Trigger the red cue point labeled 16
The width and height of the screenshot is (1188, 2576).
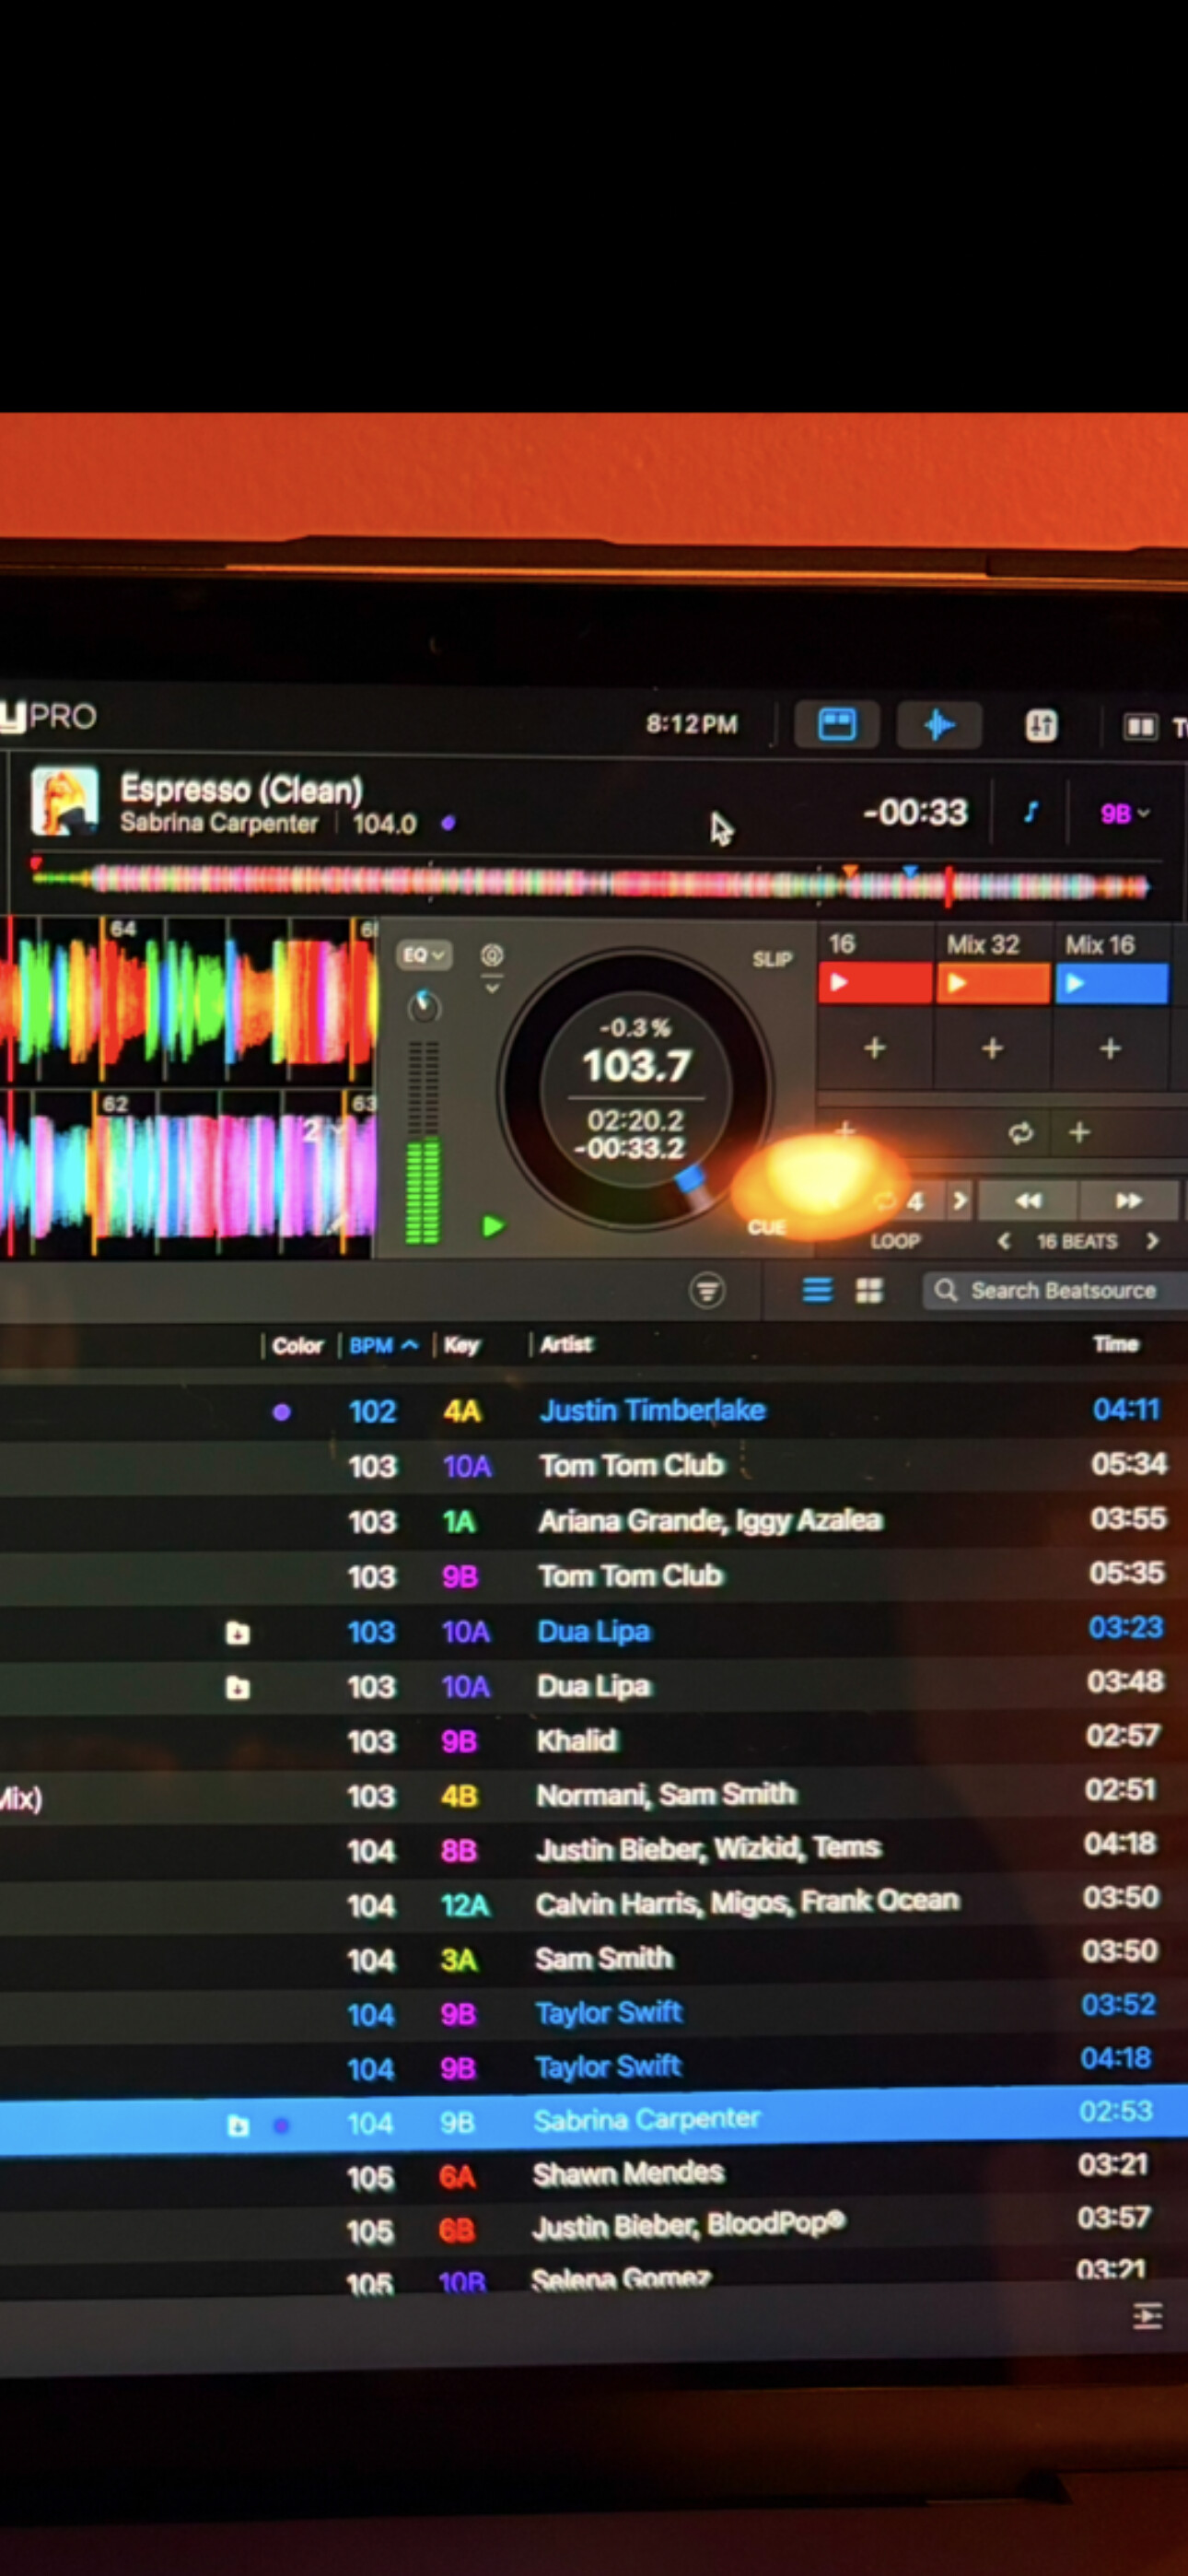(x=875, y=983)
